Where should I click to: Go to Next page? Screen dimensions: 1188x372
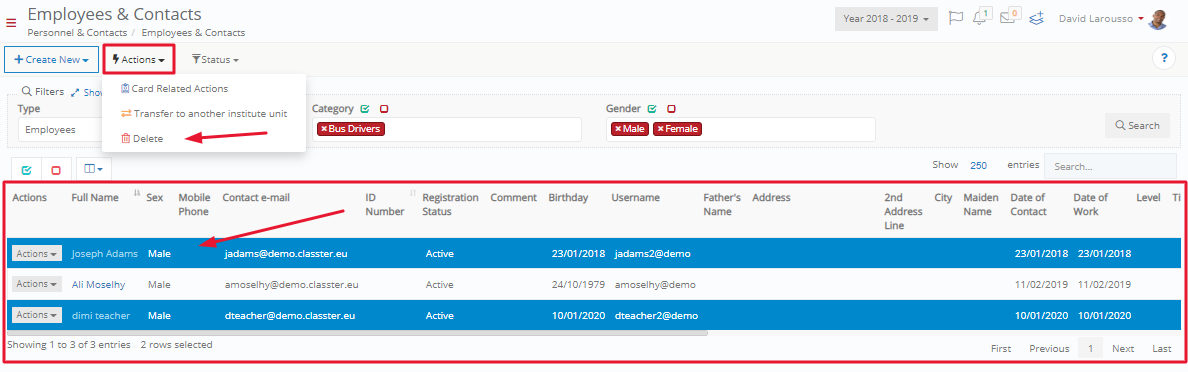1123,349
